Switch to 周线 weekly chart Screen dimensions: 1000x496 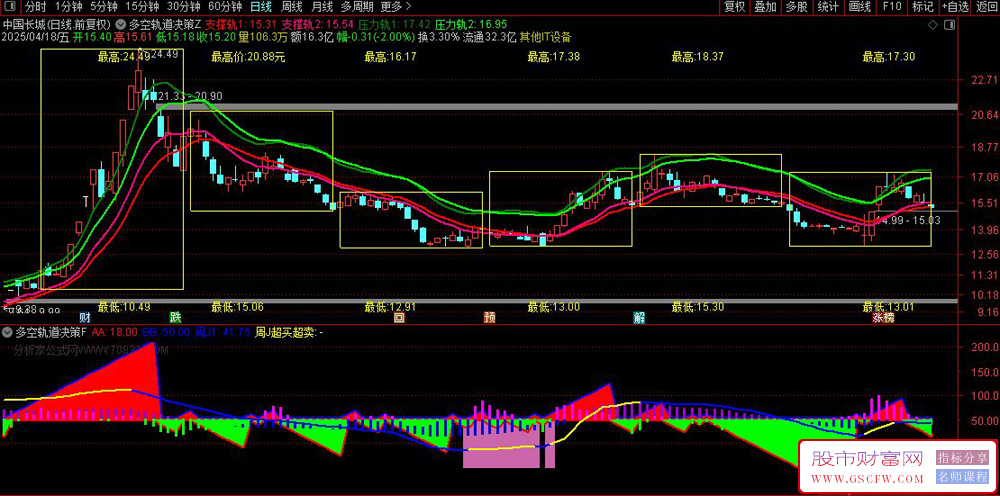click(291, 7)
